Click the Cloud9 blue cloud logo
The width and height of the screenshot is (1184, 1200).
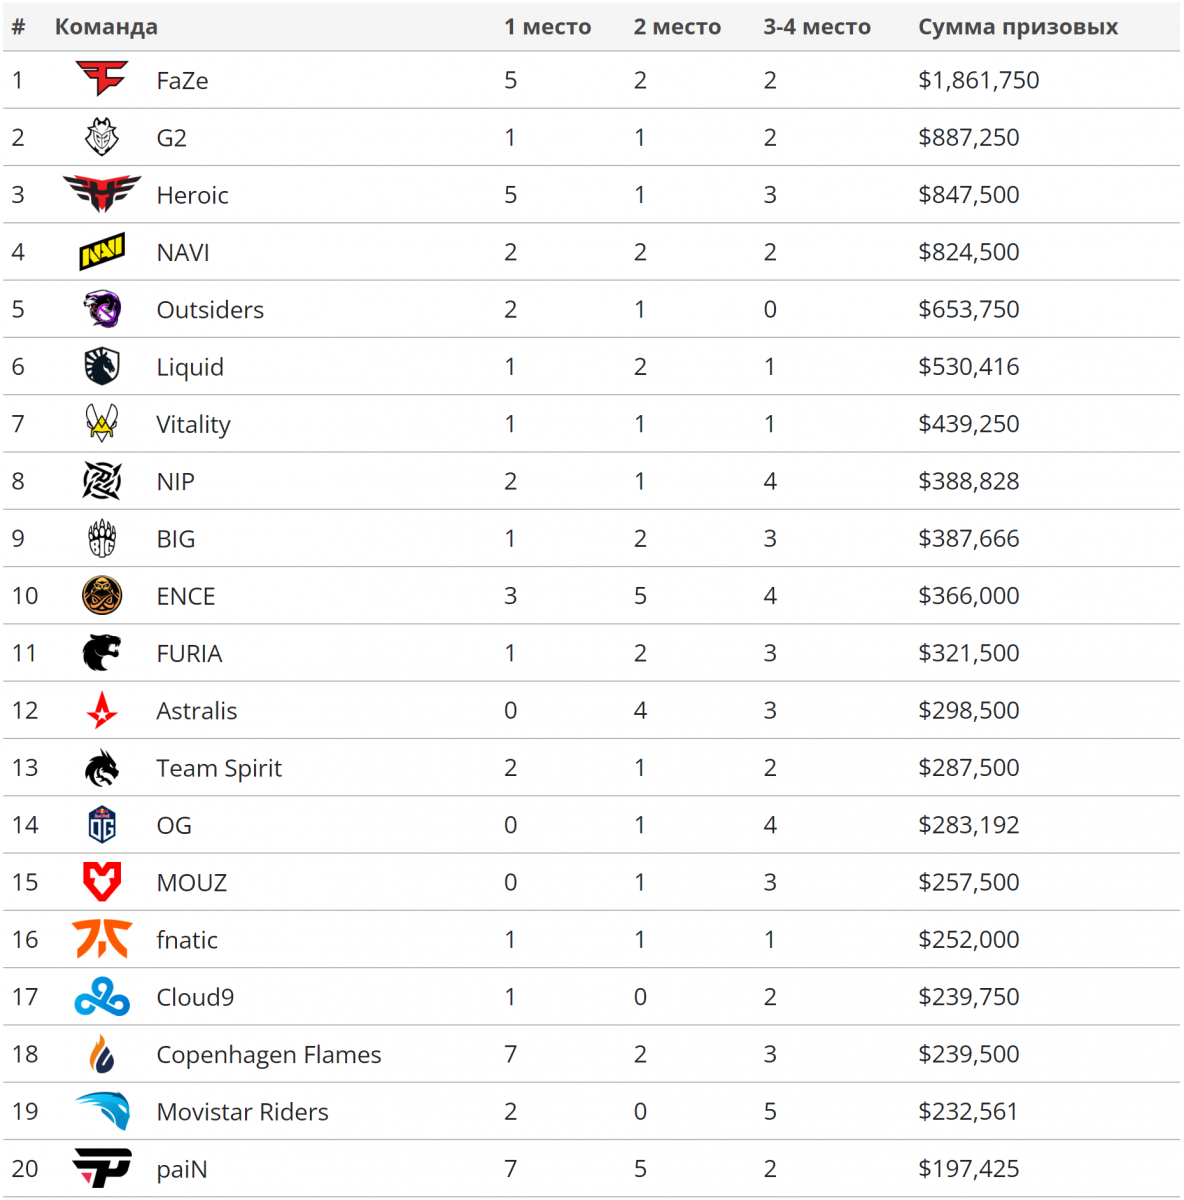(102, 997)
